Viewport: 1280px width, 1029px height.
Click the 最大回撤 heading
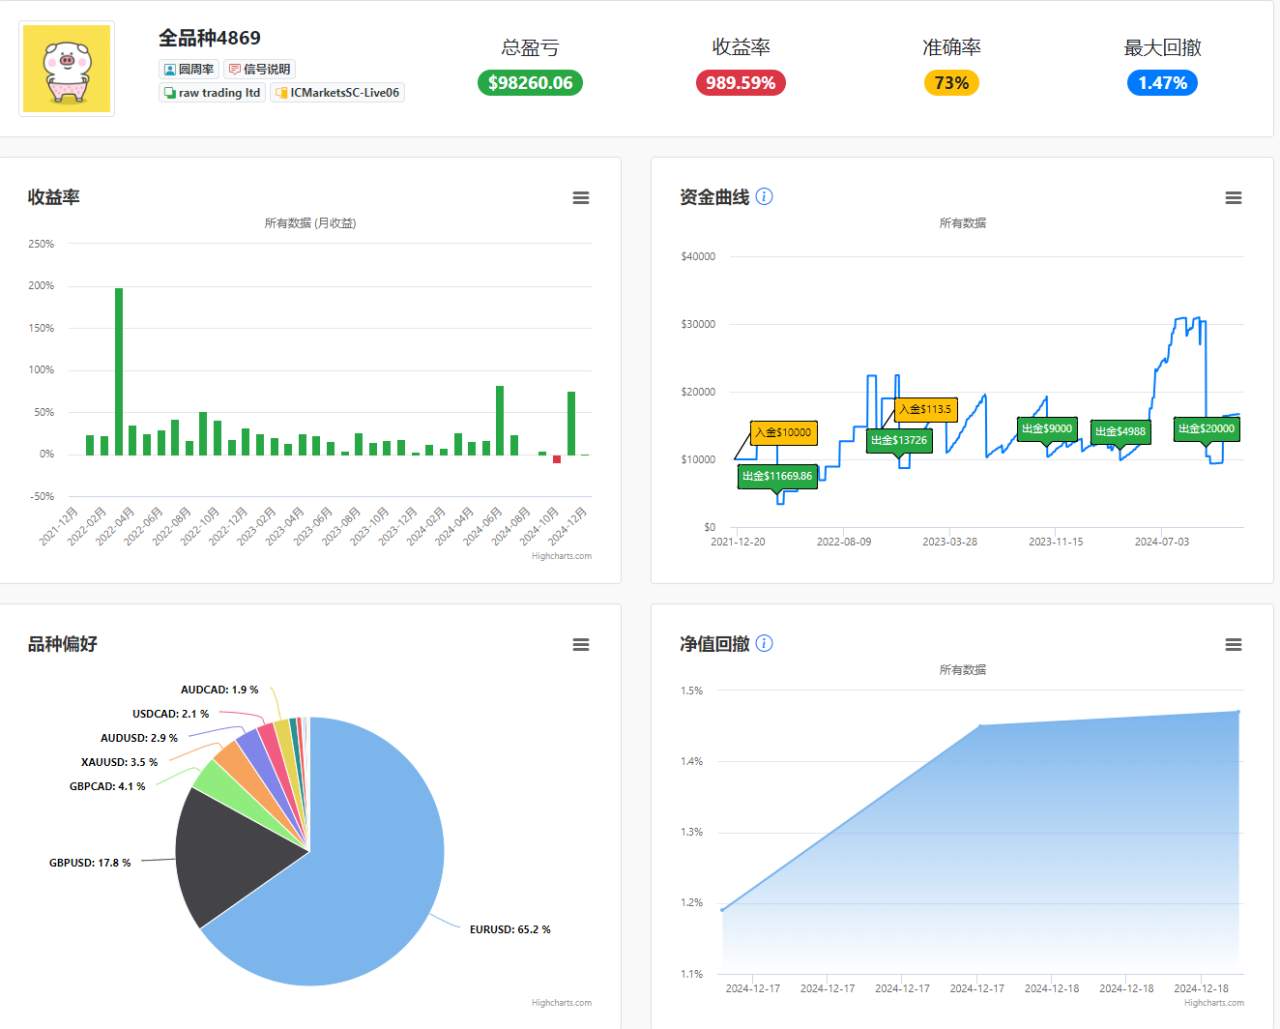click(x=1162, y=48)
